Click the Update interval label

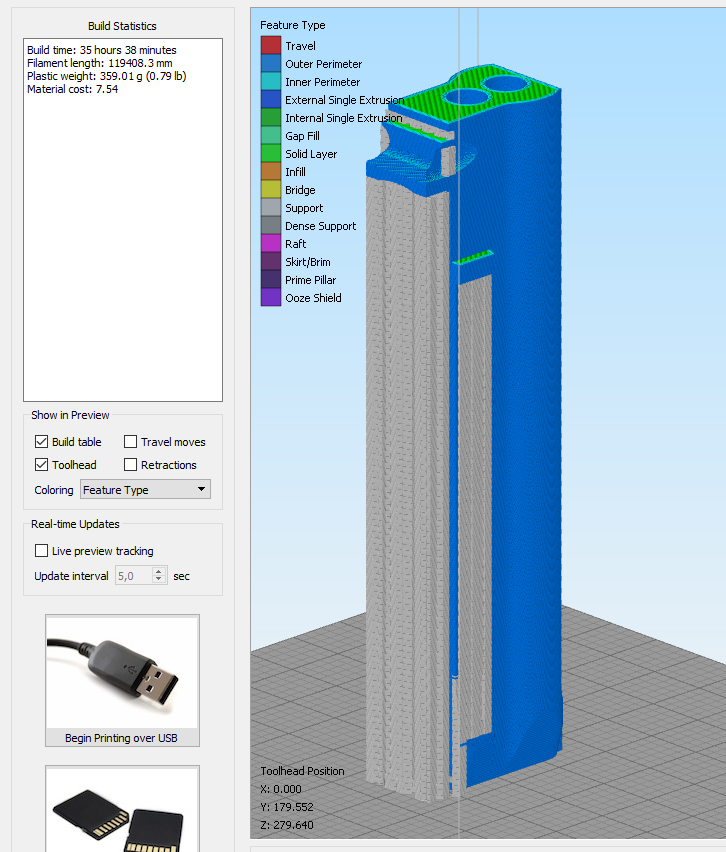point(71,576)
